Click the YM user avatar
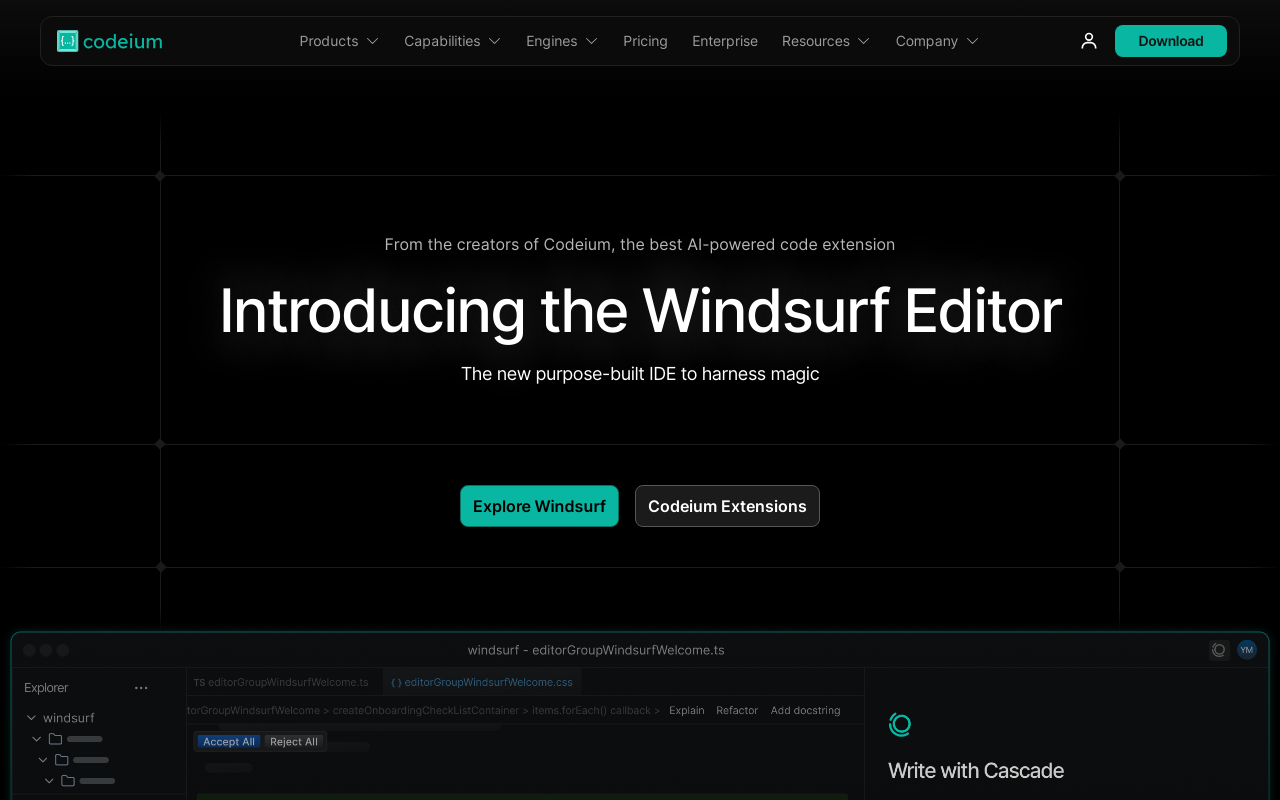 click(1247, 650)
